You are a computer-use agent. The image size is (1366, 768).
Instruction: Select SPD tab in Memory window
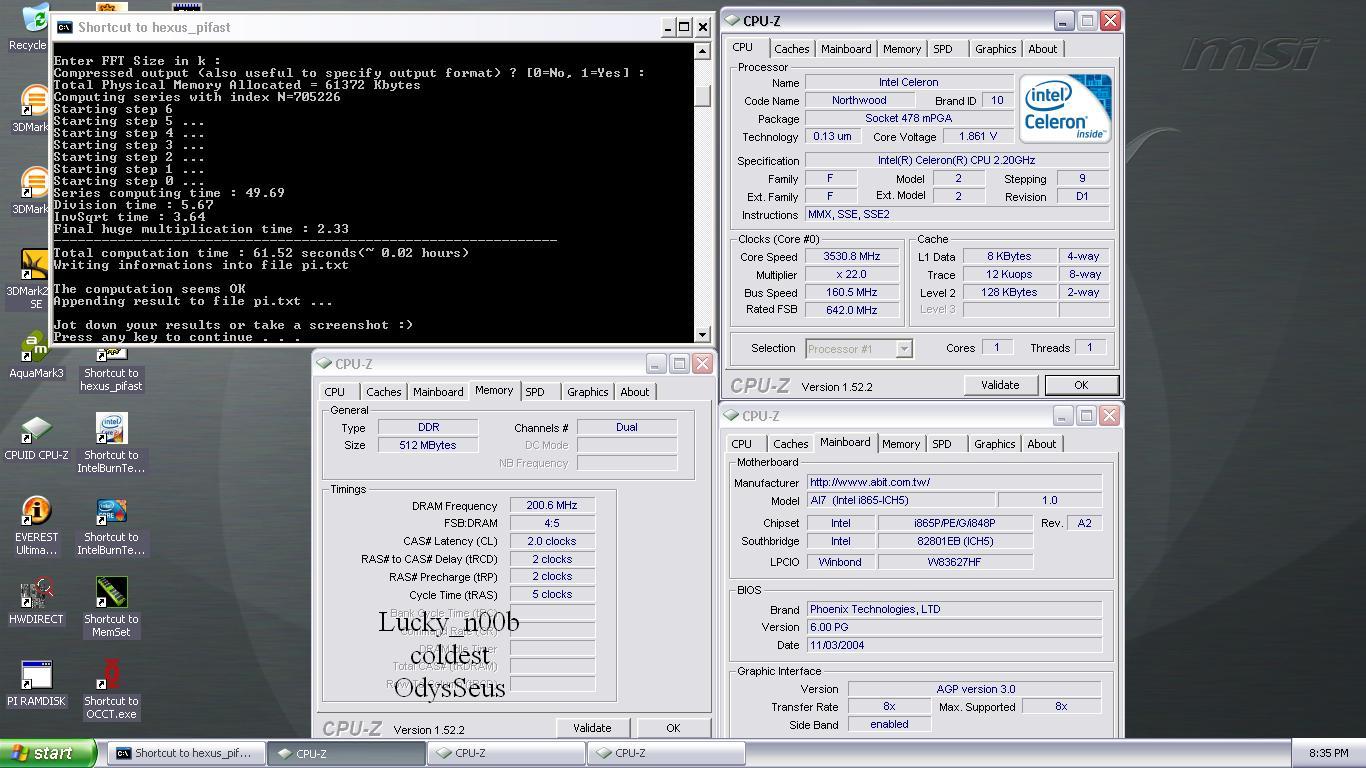[535, 392]
